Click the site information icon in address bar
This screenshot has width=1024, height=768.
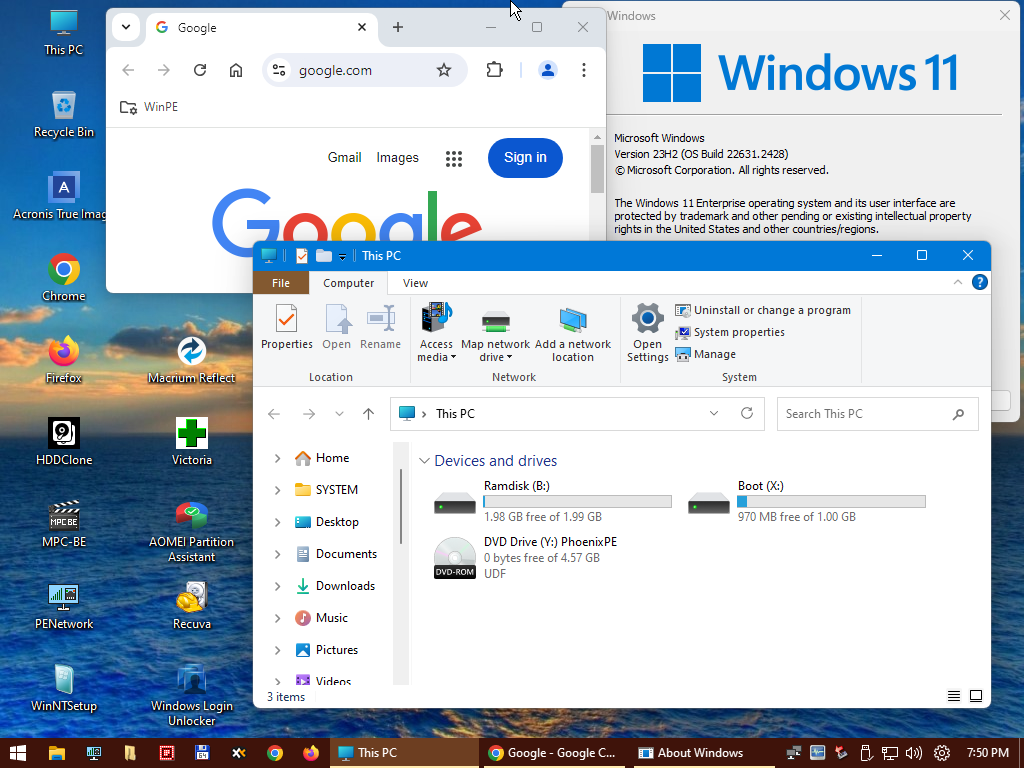[x=280, y=70]
